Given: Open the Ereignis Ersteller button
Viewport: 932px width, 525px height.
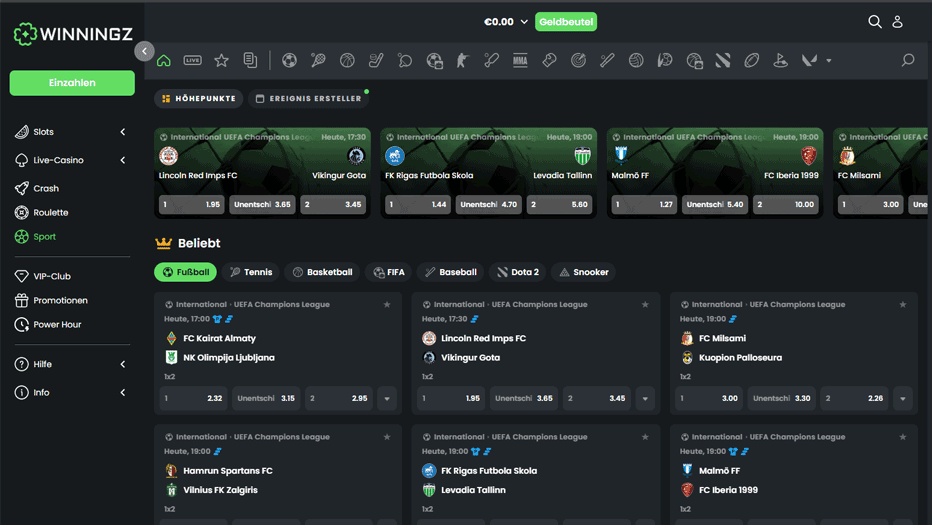Looking at the screenshot, I should click(x=309, y=99).
